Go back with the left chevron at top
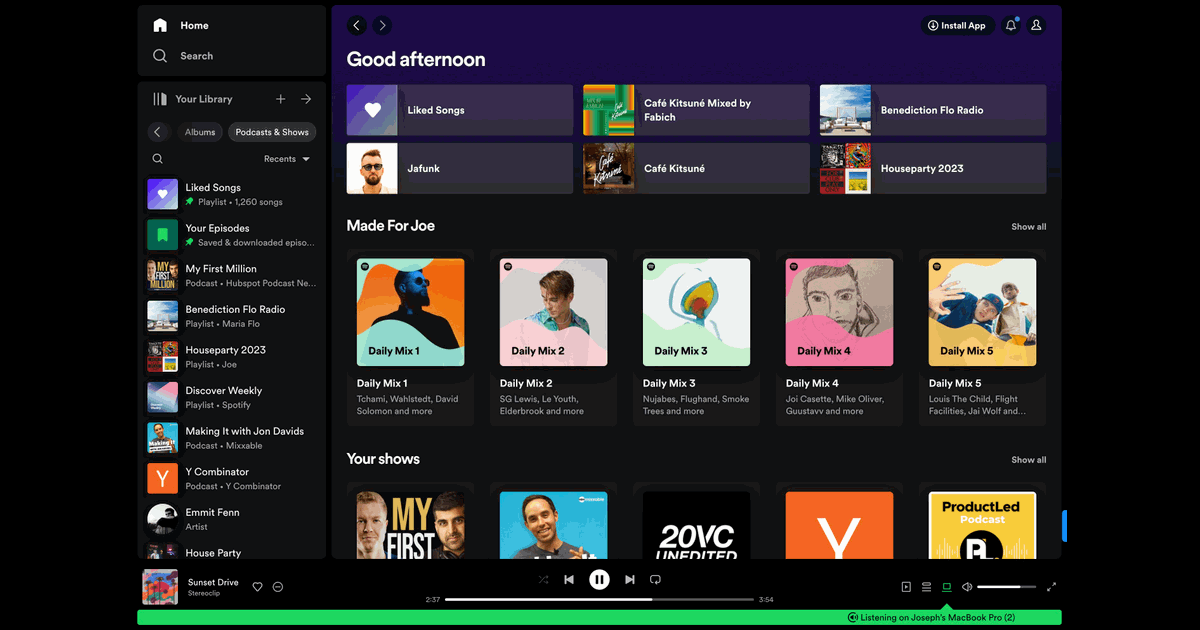 (x=357, y=25)
